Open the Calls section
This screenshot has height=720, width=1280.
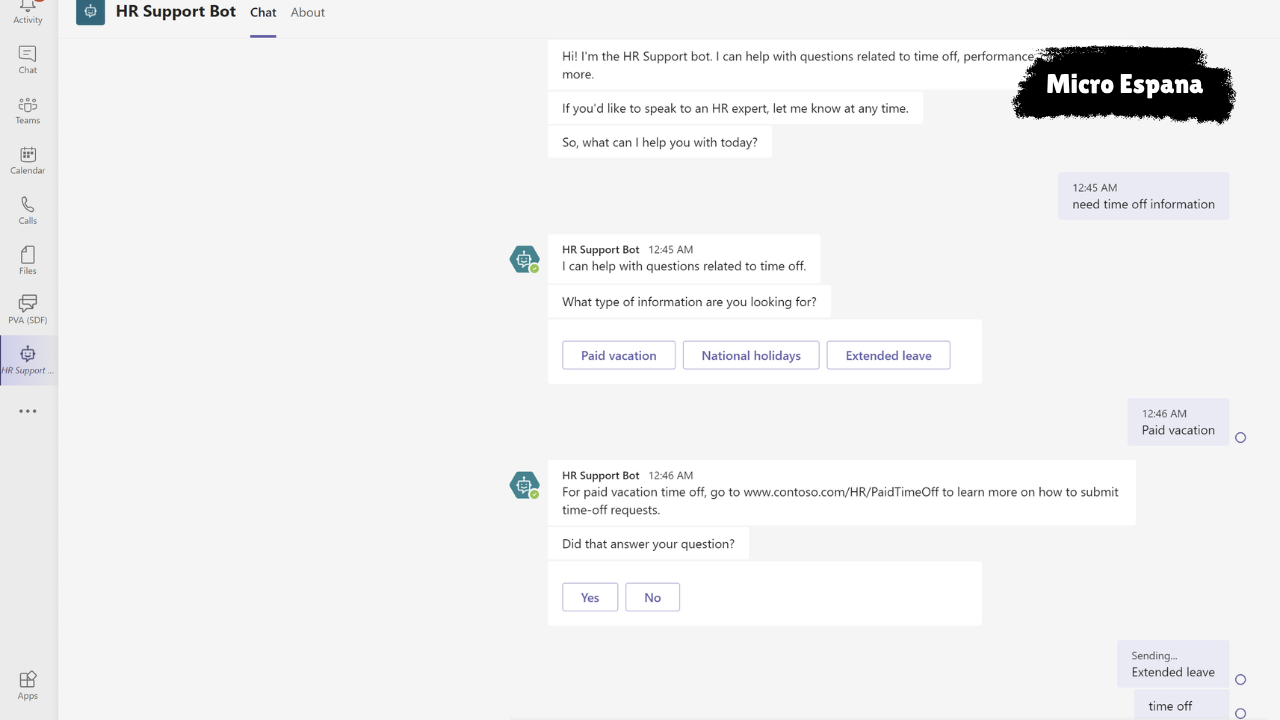tap(27, 210)
